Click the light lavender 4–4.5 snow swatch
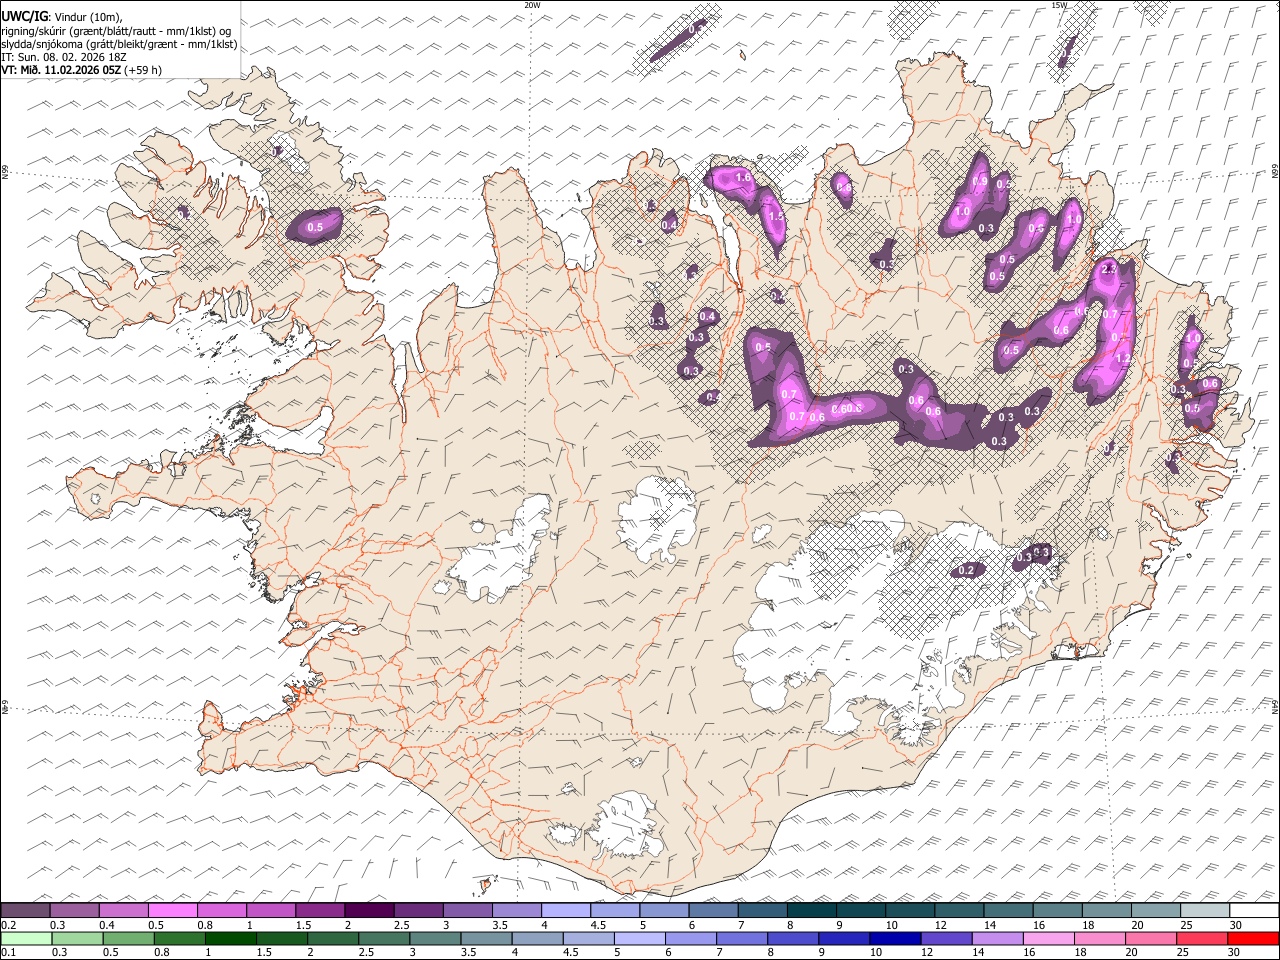Screen dimensions: 1280x960 [x=566, y=910]
